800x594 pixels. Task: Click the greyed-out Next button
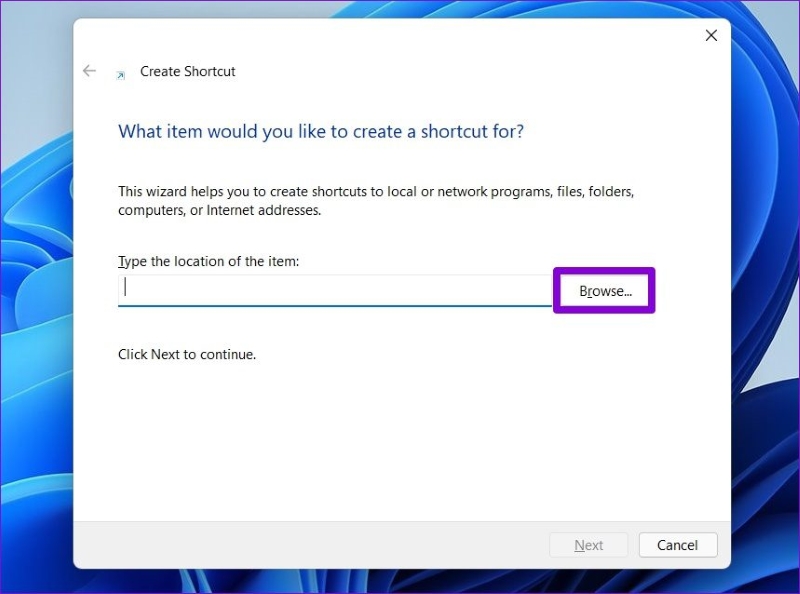(x=588, y=545)
